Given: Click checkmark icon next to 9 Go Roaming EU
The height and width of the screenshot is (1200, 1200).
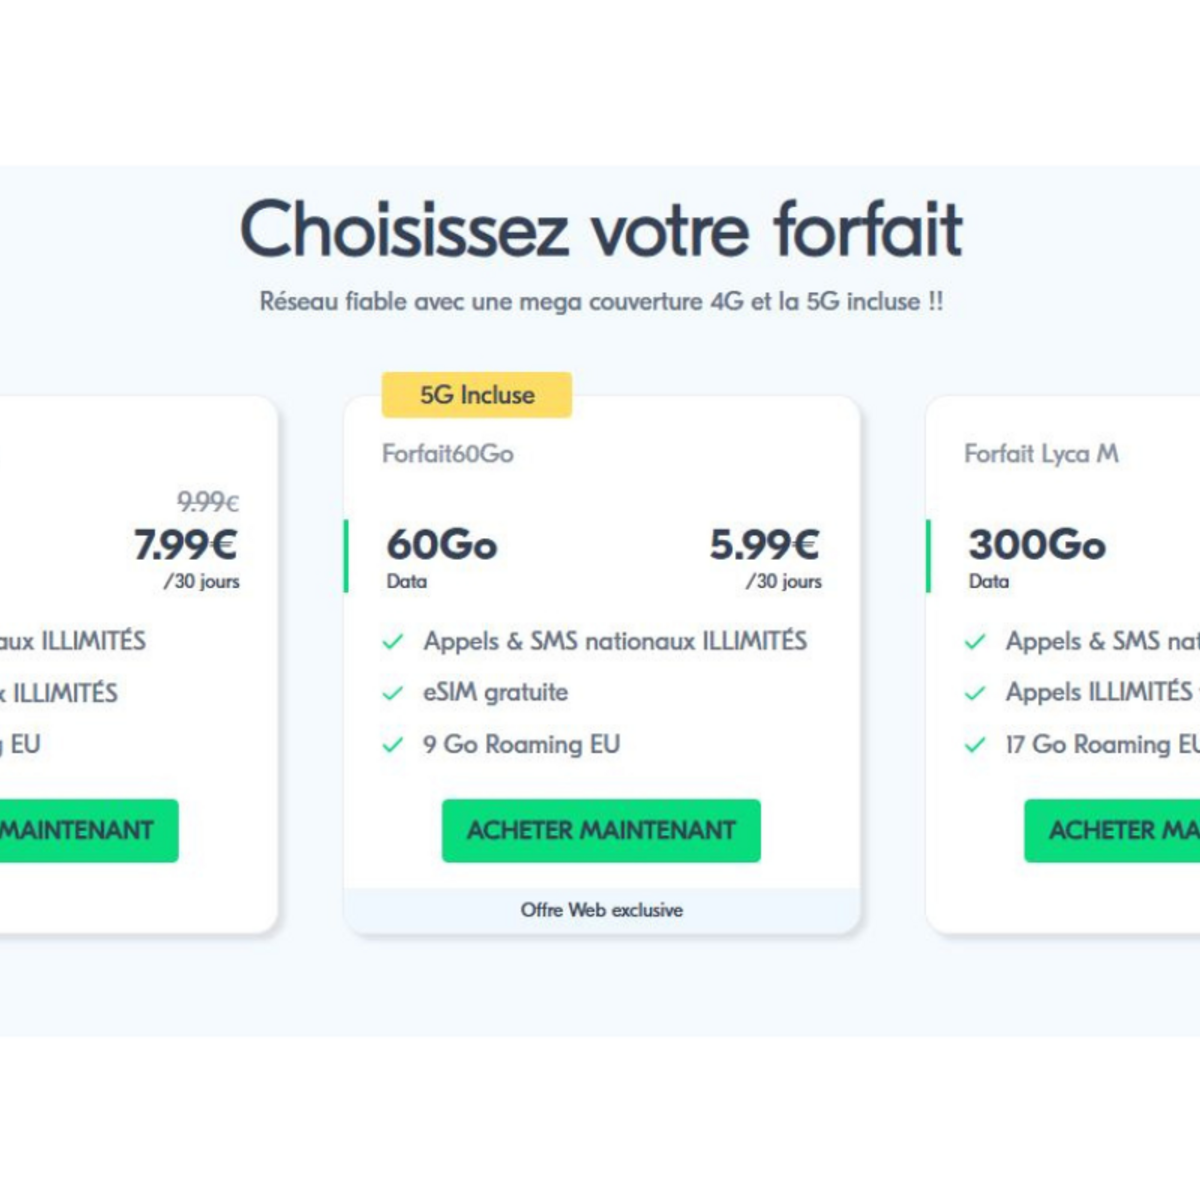Looking at the screenshot, I should pyautogui.click(x=393, y=745).
